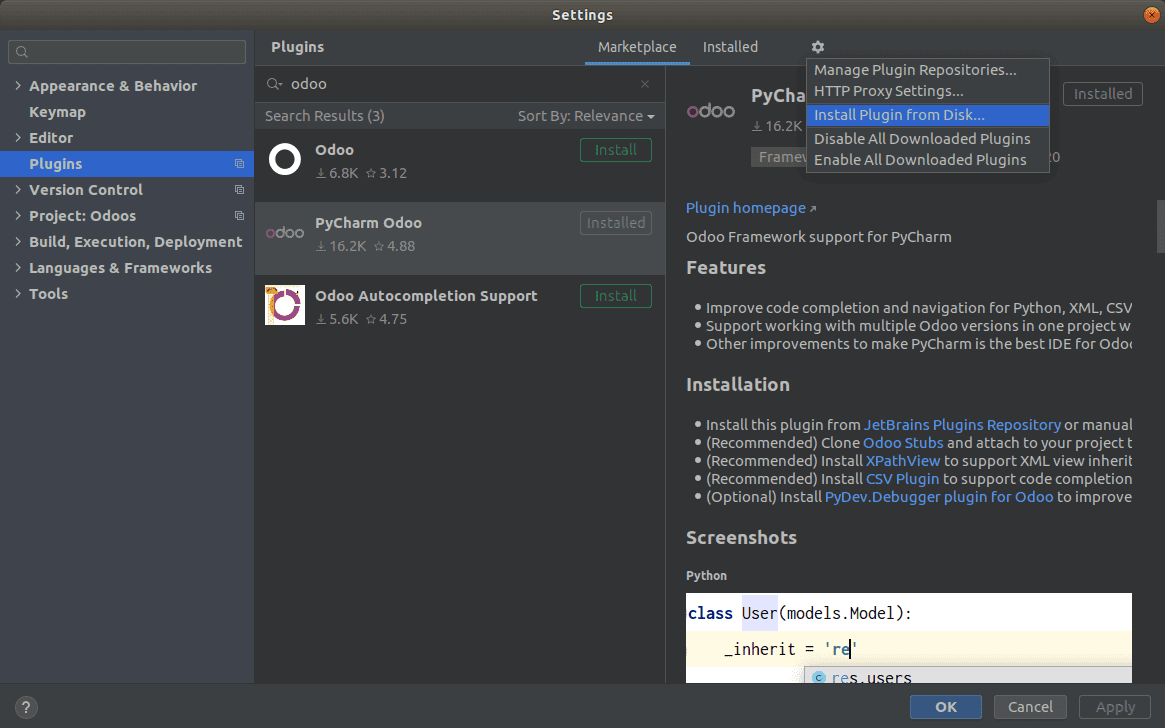
Task: Click the help question mark button
Action: tap(26, 707)
